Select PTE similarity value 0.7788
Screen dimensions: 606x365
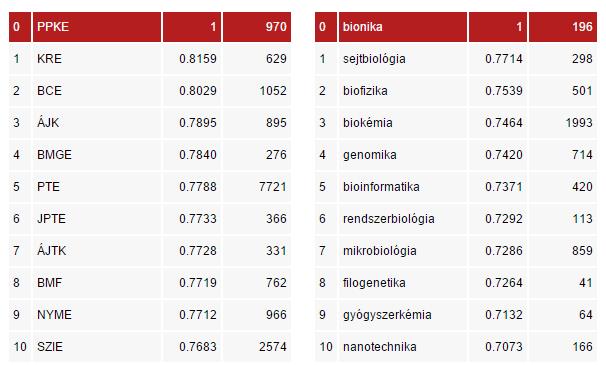(198, 187)
